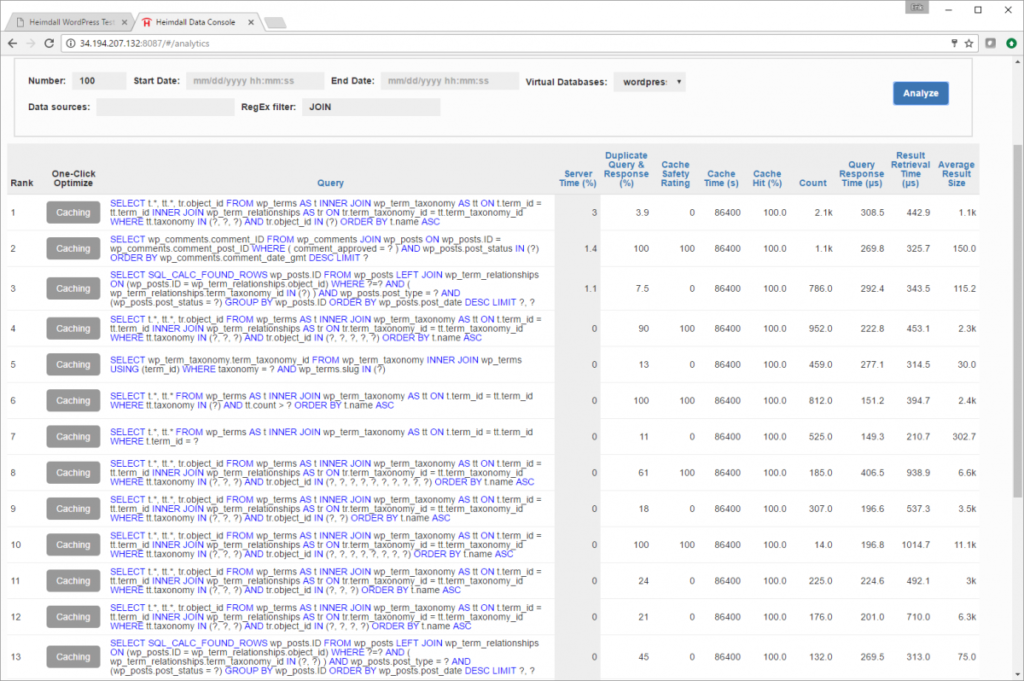
Task: Reload the page with refresh icon
Action: [x=49, y=43]
